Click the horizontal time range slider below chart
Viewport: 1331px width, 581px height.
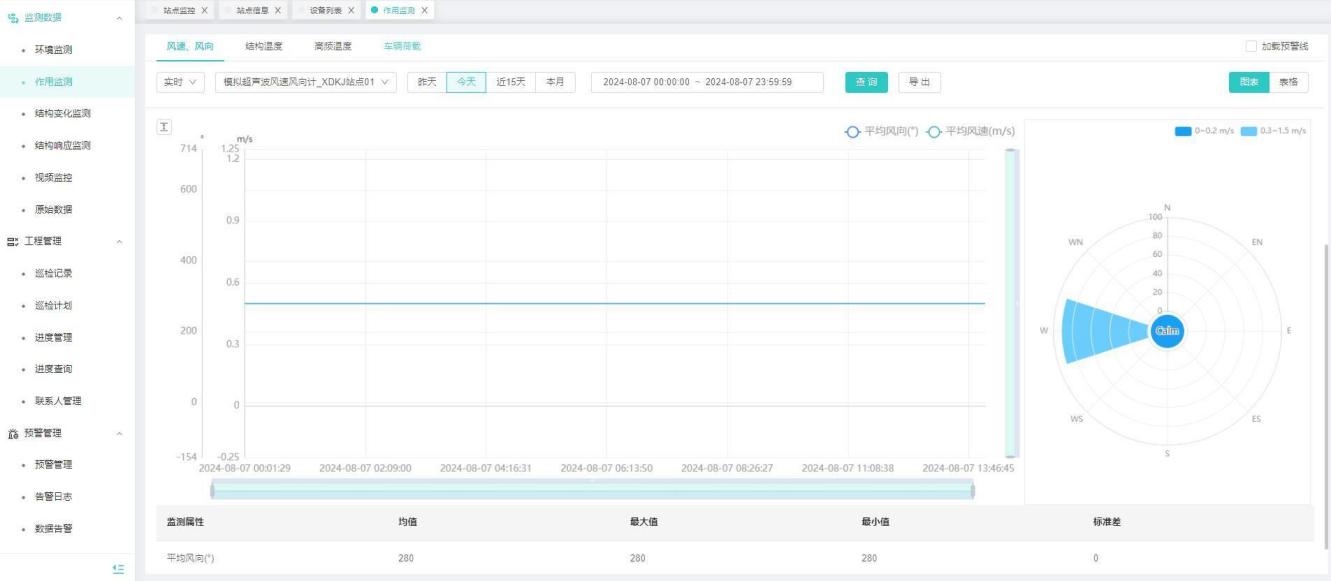tap(592, 489)
